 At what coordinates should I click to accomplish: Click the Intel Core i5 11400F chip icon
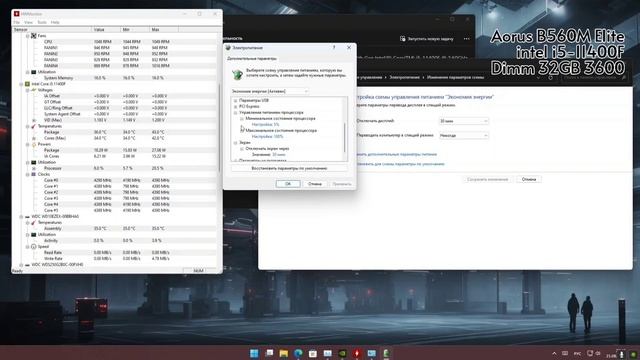(27, 84)
